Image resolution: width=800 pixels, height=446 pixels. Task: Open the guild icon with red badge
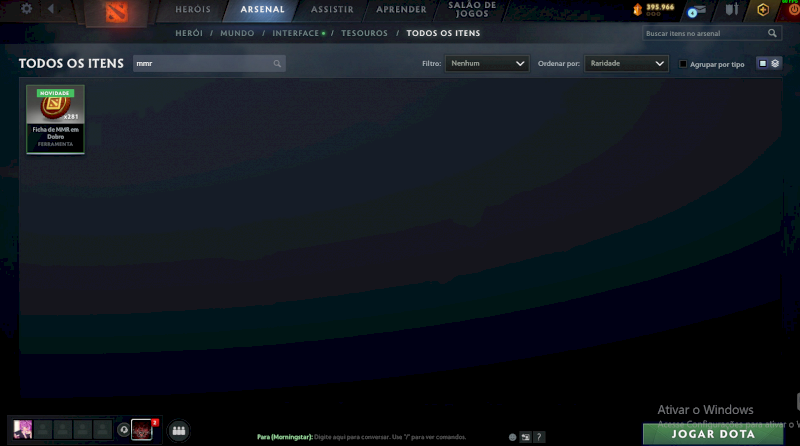coord(142,430)
